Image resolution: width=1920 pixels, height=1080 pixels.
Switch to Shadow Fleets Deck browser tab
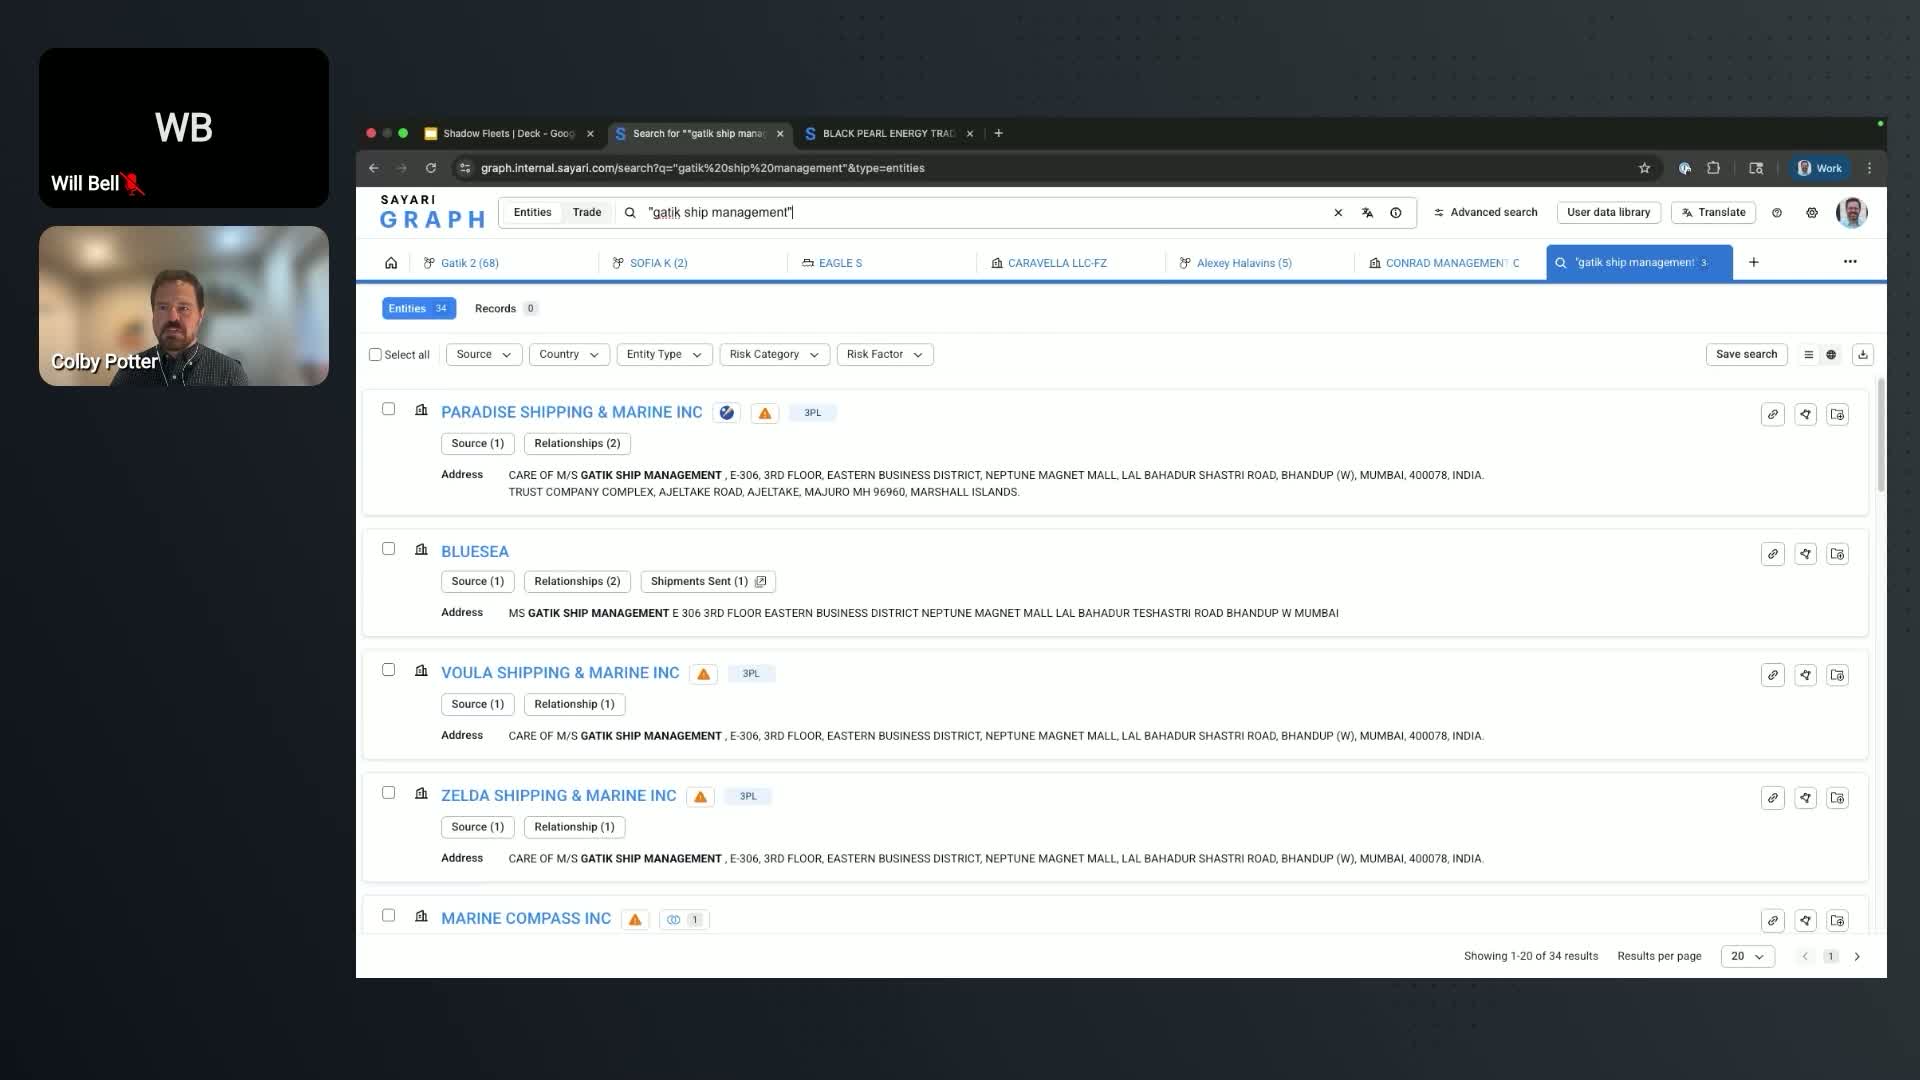tap(509, 134)
